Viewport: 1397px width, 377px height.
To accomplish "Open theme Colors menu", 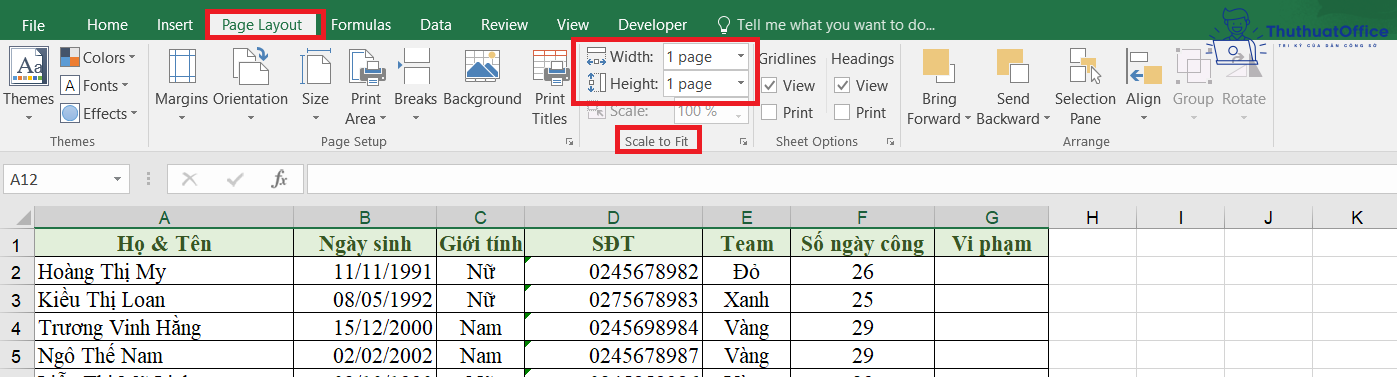I will (97, 58).
